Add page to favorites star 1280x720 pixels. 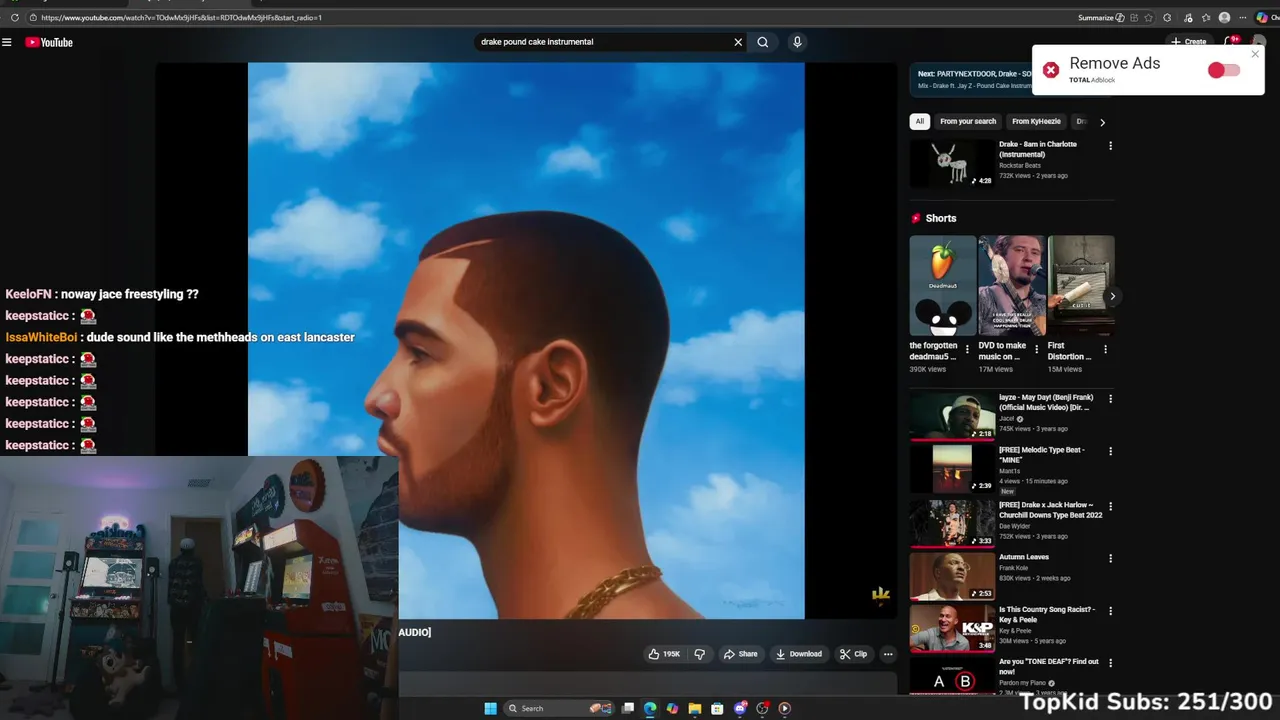click(x=1149, y=17)
